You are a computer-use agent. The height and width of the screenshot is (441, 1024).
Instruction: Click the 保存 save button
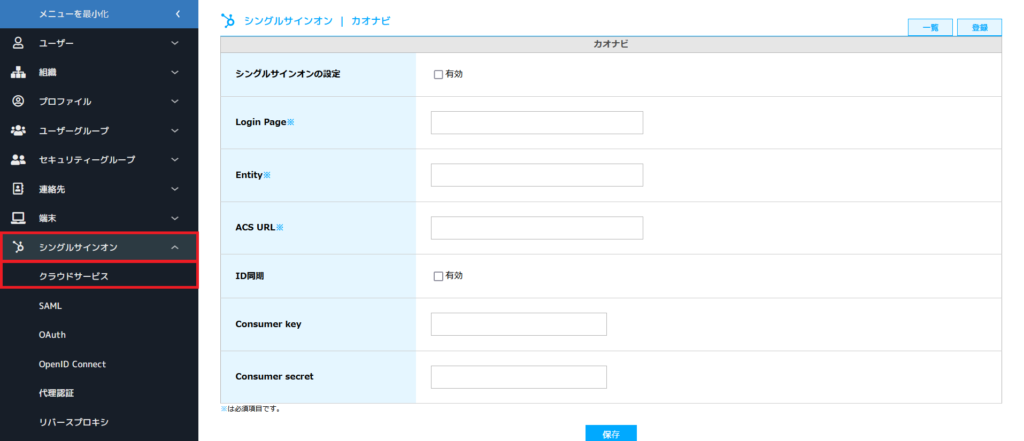pyautogui.click(x=611, y=433)
